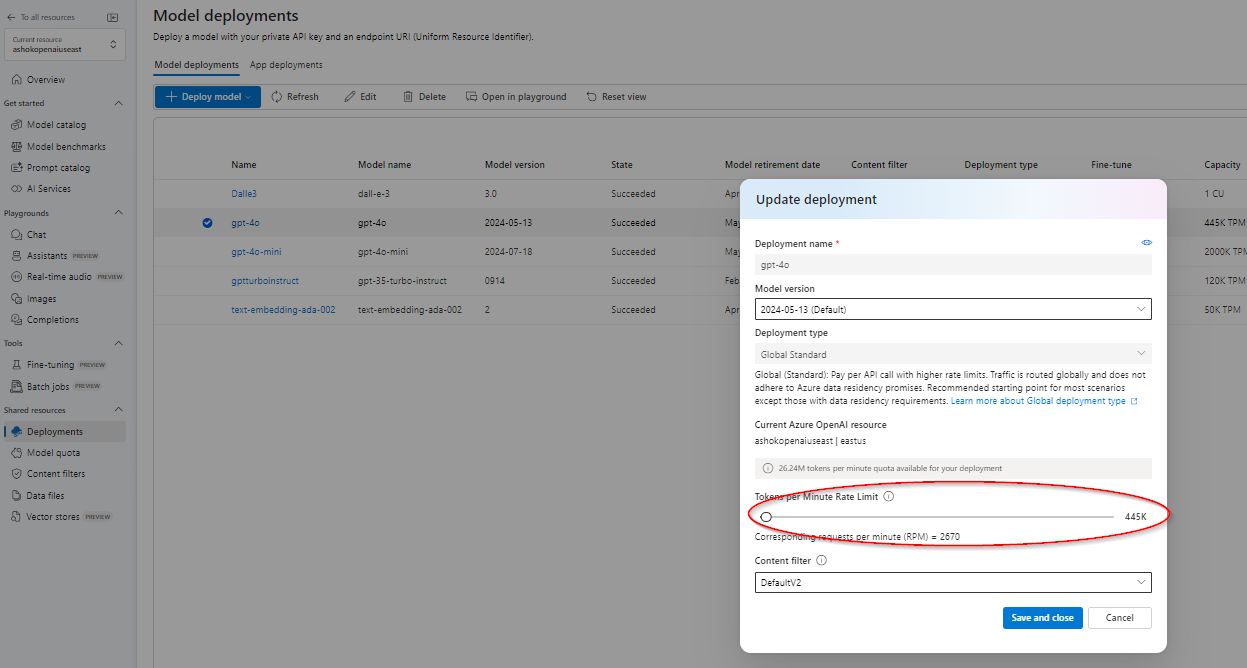
Task: Open the Completions playground
Action: coord(52,320)
